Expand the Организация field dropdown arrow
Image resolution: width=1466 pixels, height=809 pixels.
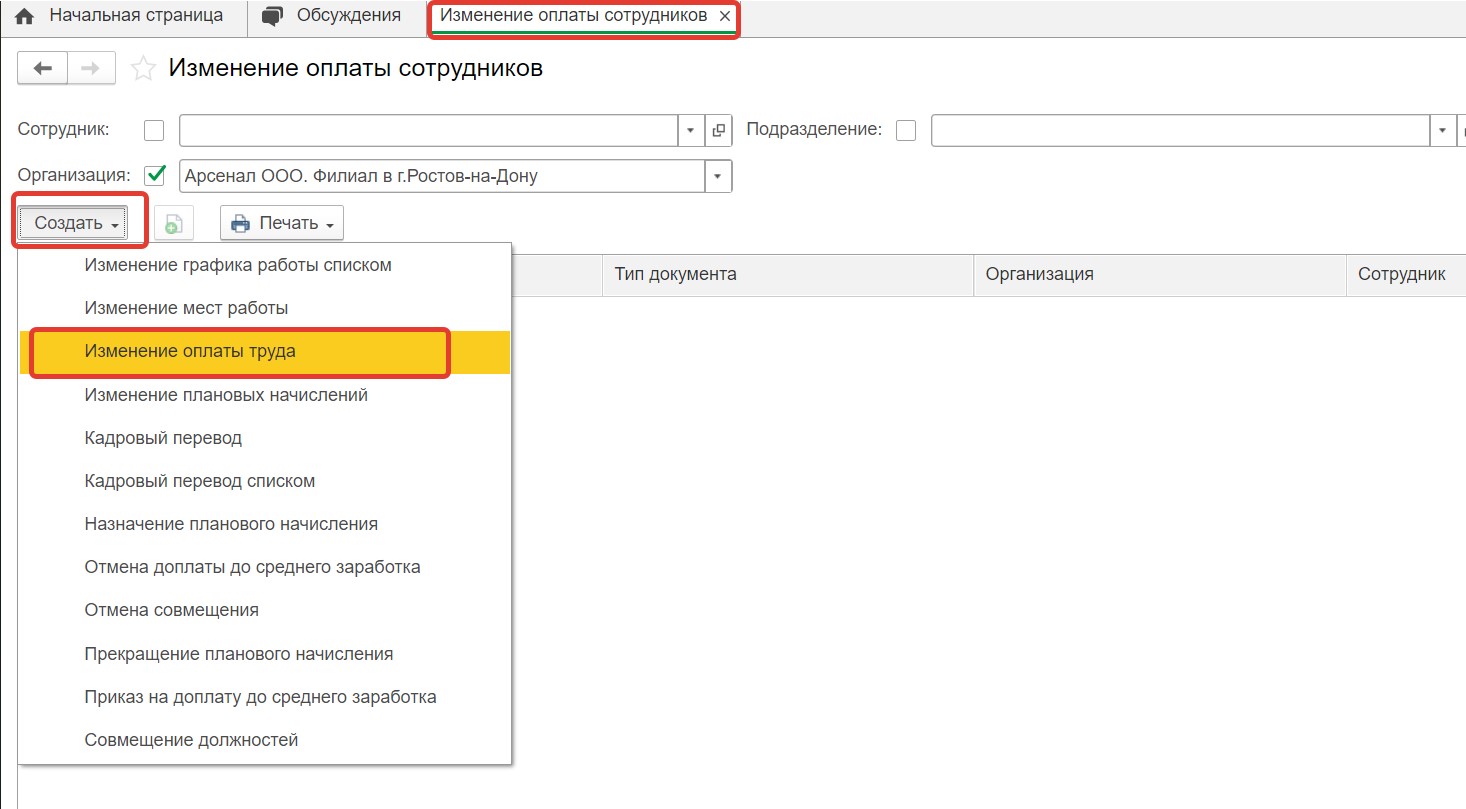pyautogui.click(x=719, y=176)
